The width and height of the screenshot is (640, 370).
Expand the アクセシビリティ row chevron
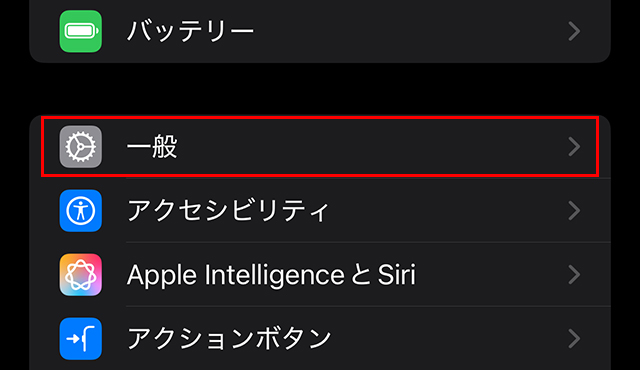click(574, 210)
